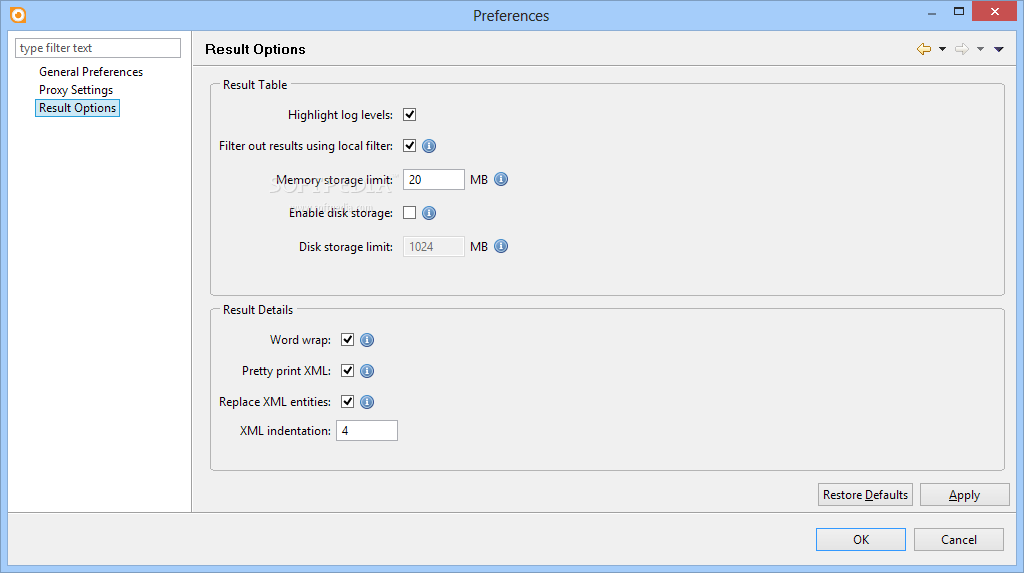Click the info icon next to local filter
The image size is (1024, 573).
[x=429, y=146]
